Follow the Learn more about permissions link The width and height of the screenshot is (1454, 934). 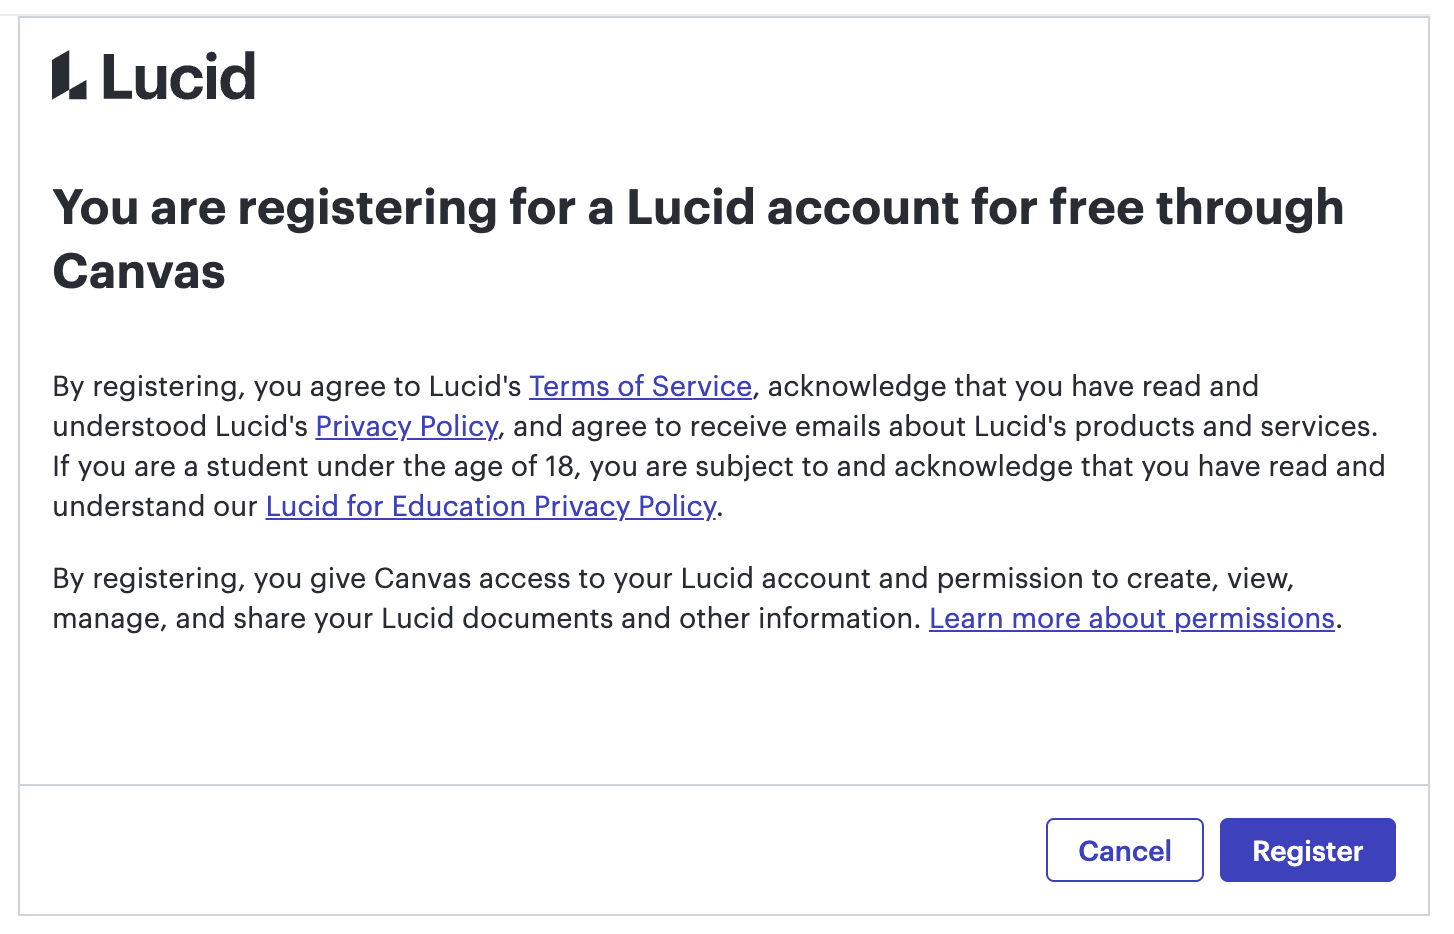(x=1131, y=619)
